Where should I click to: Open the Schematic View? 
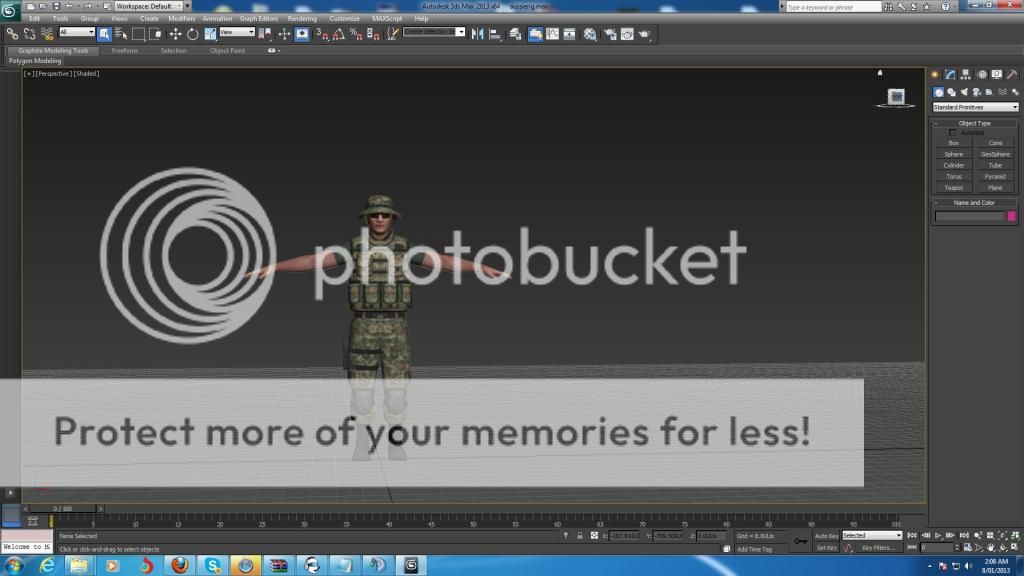coord(569,34)
